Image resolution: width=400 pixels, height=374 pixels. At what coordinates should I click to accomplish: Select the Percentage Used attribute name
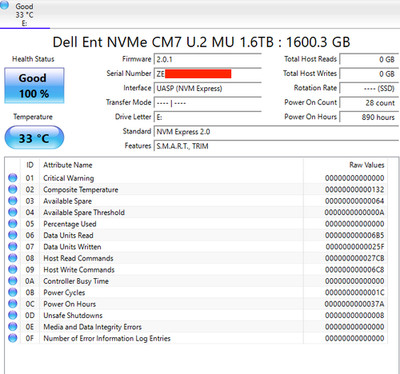70,224
